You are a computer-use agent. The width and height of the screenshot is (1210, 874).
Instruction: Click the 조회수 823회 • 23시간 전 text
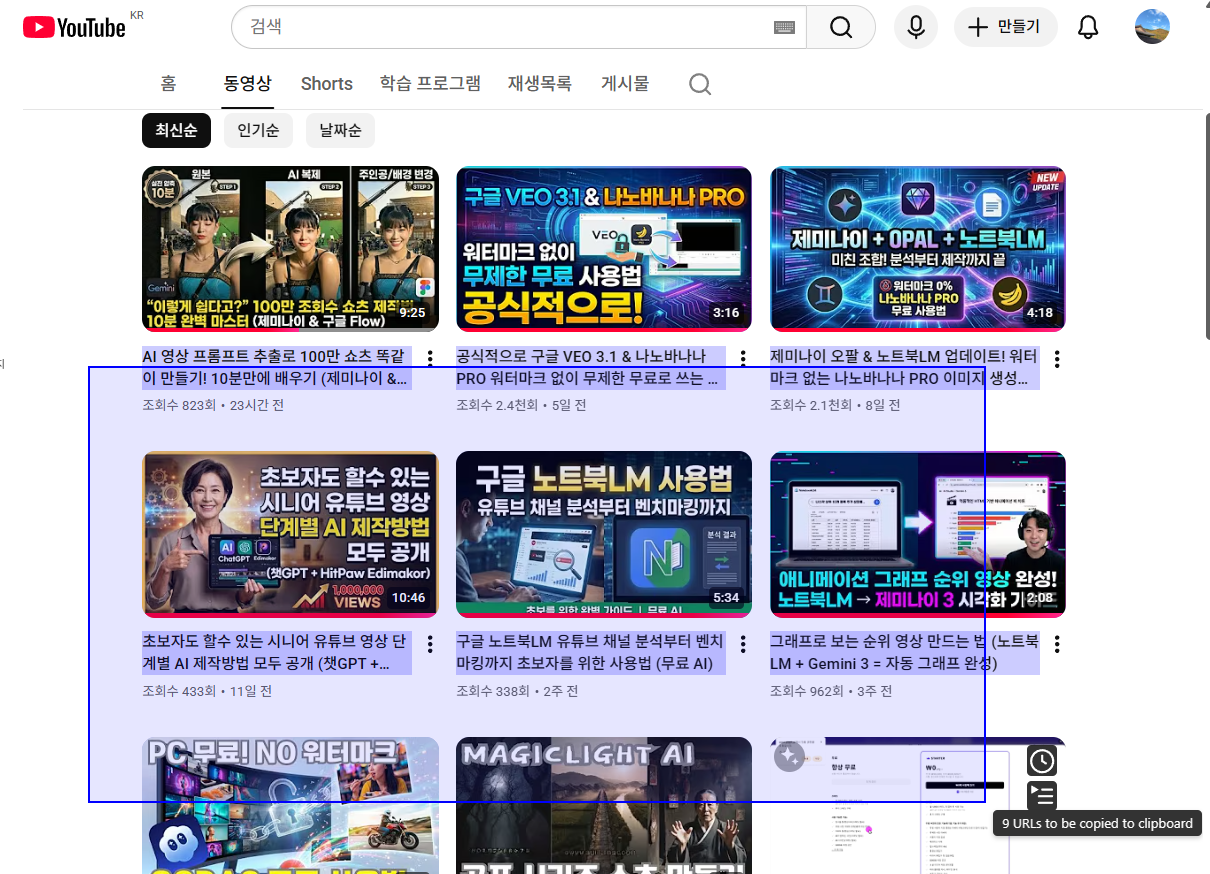[x=213, y=405]
